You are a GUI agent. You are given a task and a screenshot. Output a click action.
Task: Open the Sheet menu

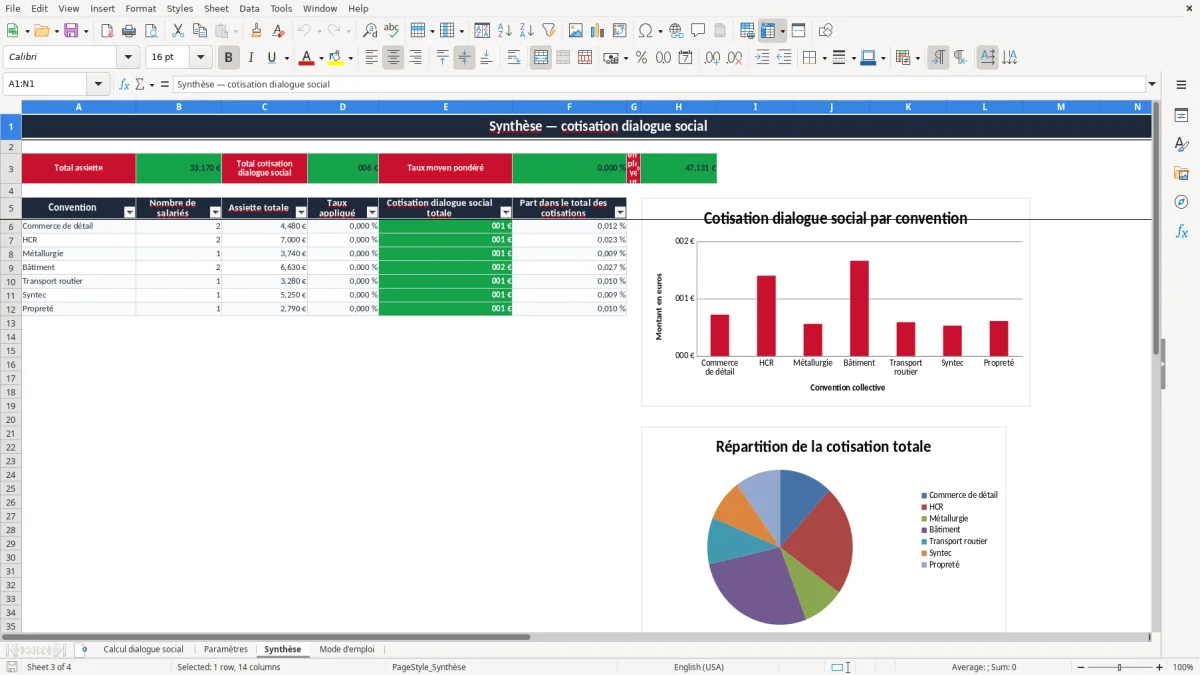point(217,8)
